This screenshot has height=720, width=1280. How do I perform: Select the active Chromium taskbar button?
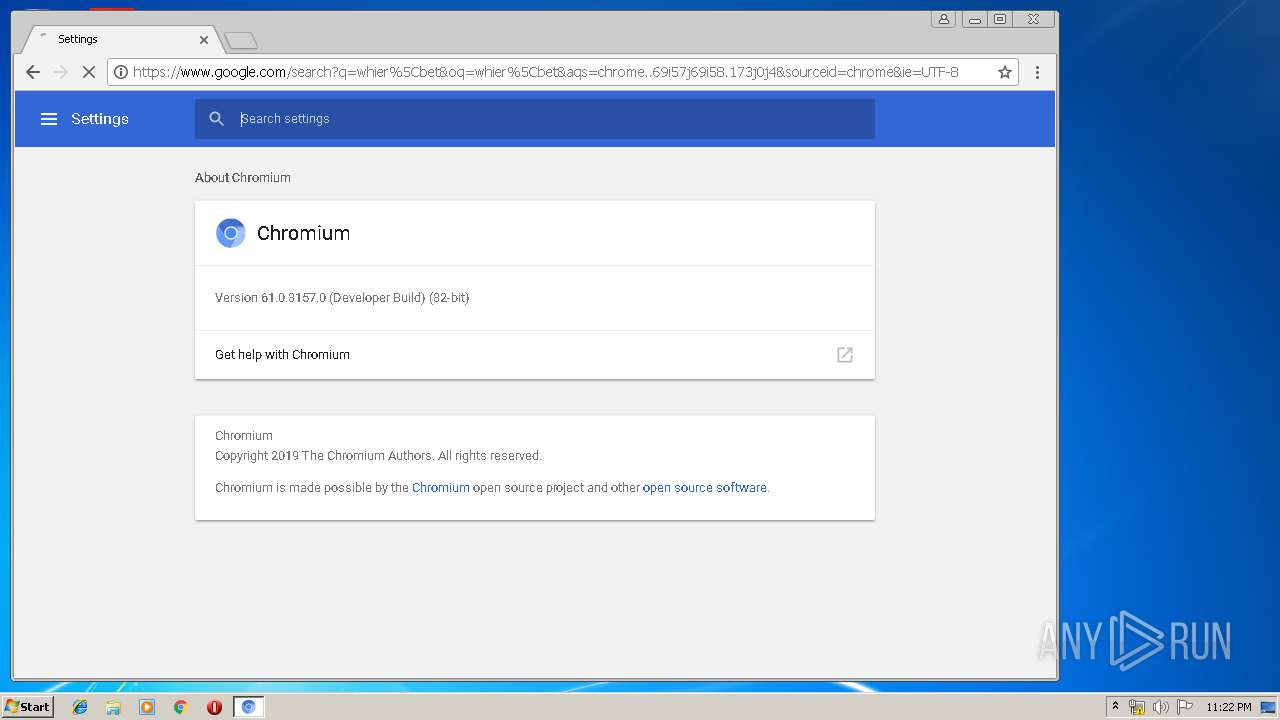(248, 707)
